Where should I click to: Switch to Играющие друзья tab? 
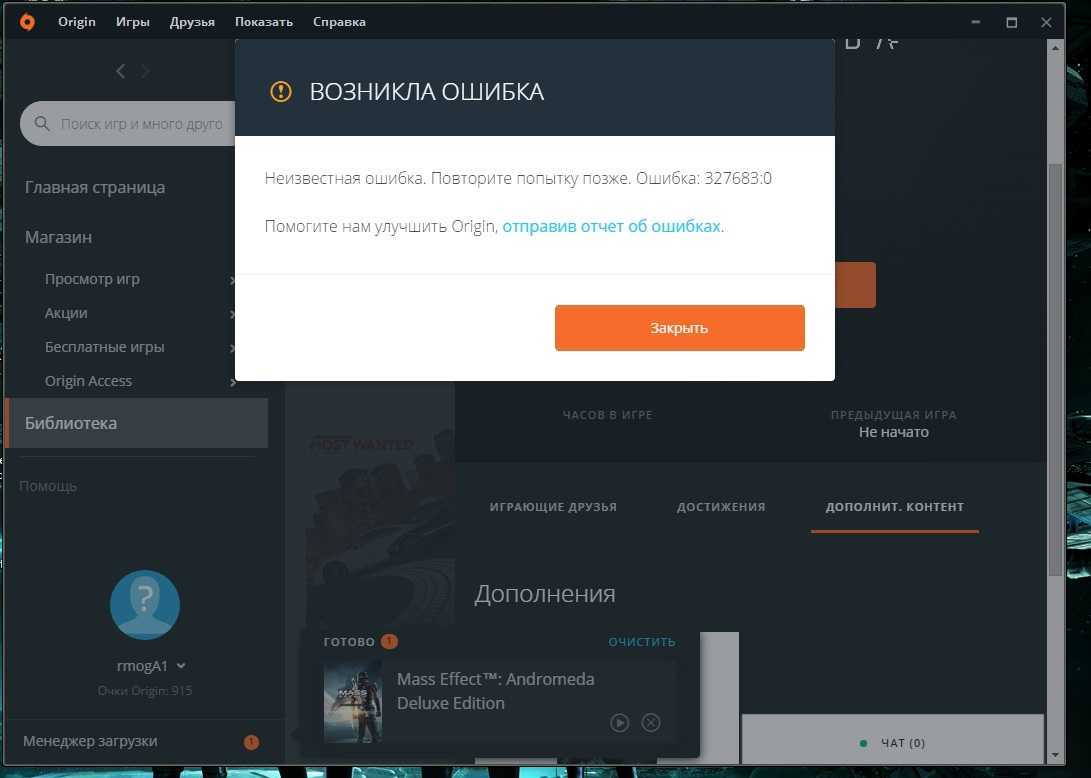click(x=553, y=507)
